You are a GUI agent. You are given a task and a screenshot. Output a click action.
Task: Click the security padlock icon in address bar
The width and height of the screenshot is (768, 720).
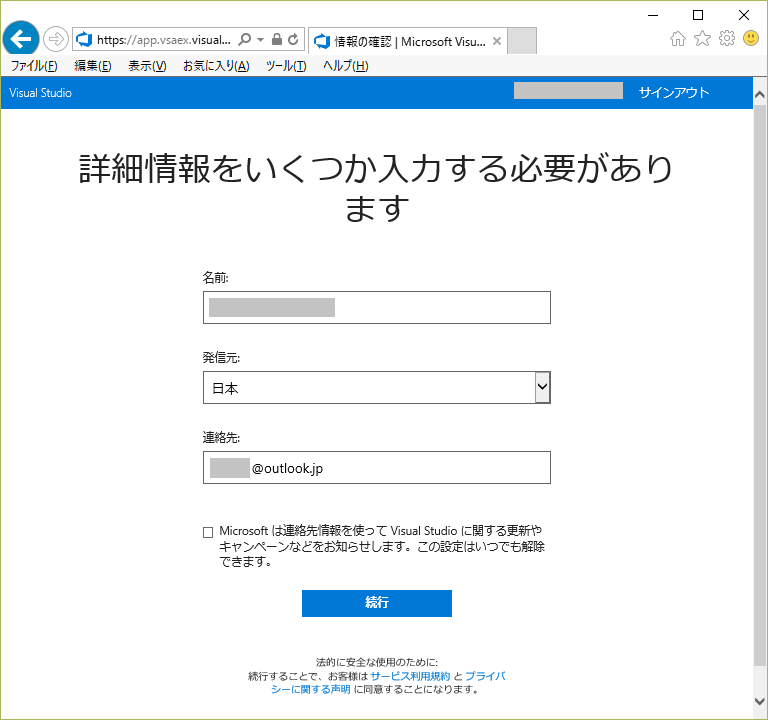(277, 40)
